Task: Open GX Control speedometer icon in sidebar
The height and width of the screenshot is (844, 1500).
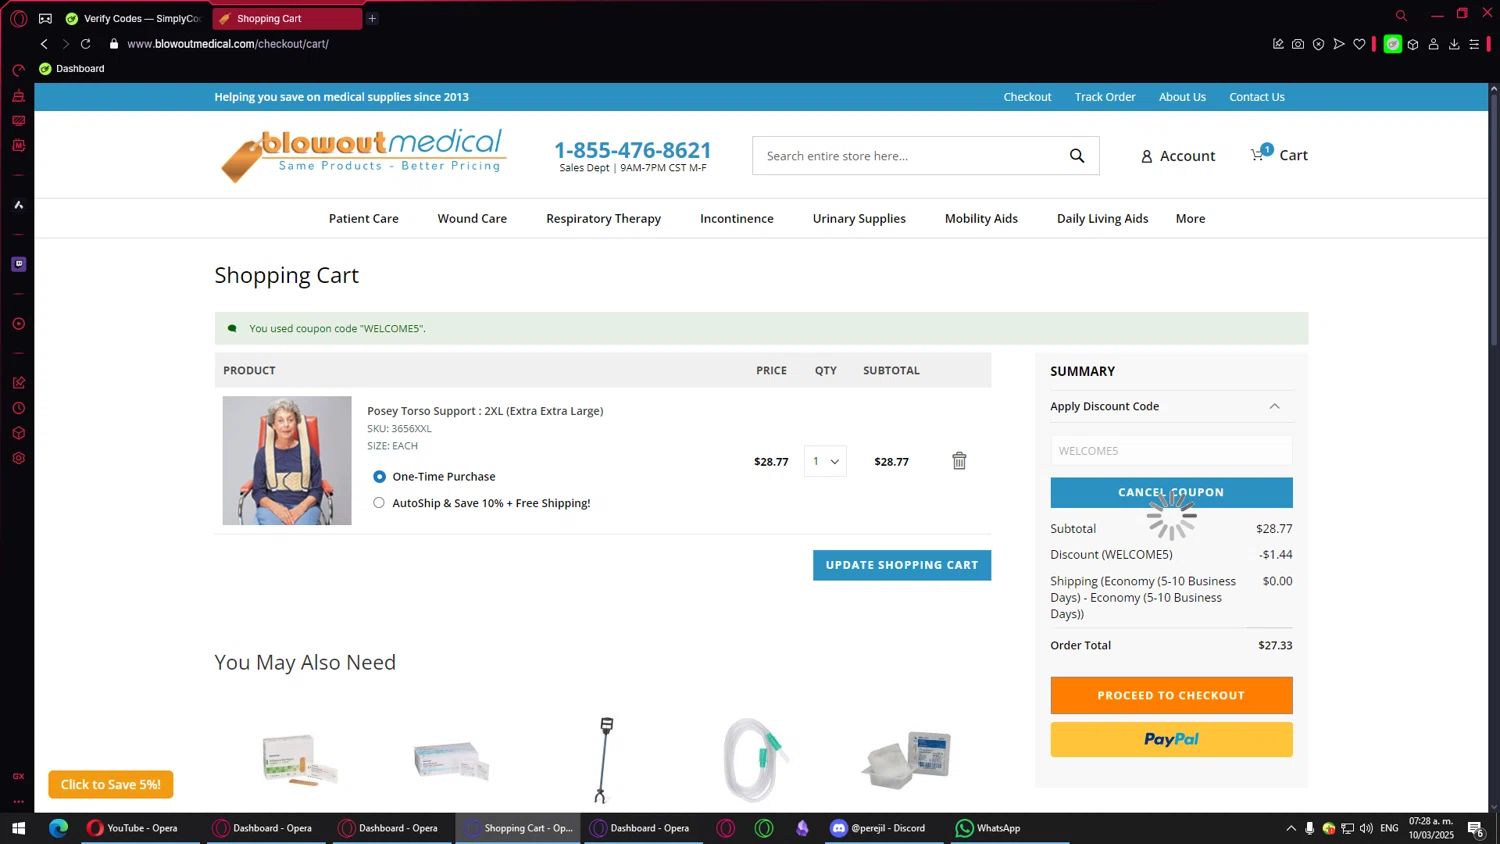Action: click(18, 70)
